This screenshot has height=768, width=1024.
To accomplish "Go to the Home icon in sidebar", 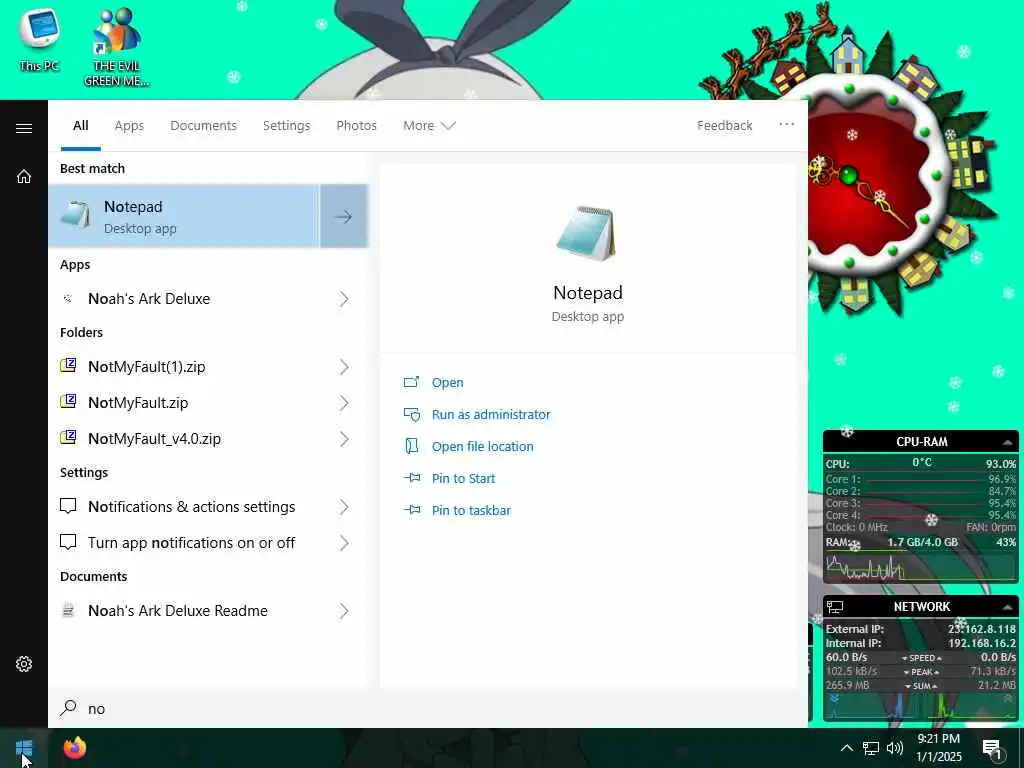I will tap(24, 176).
